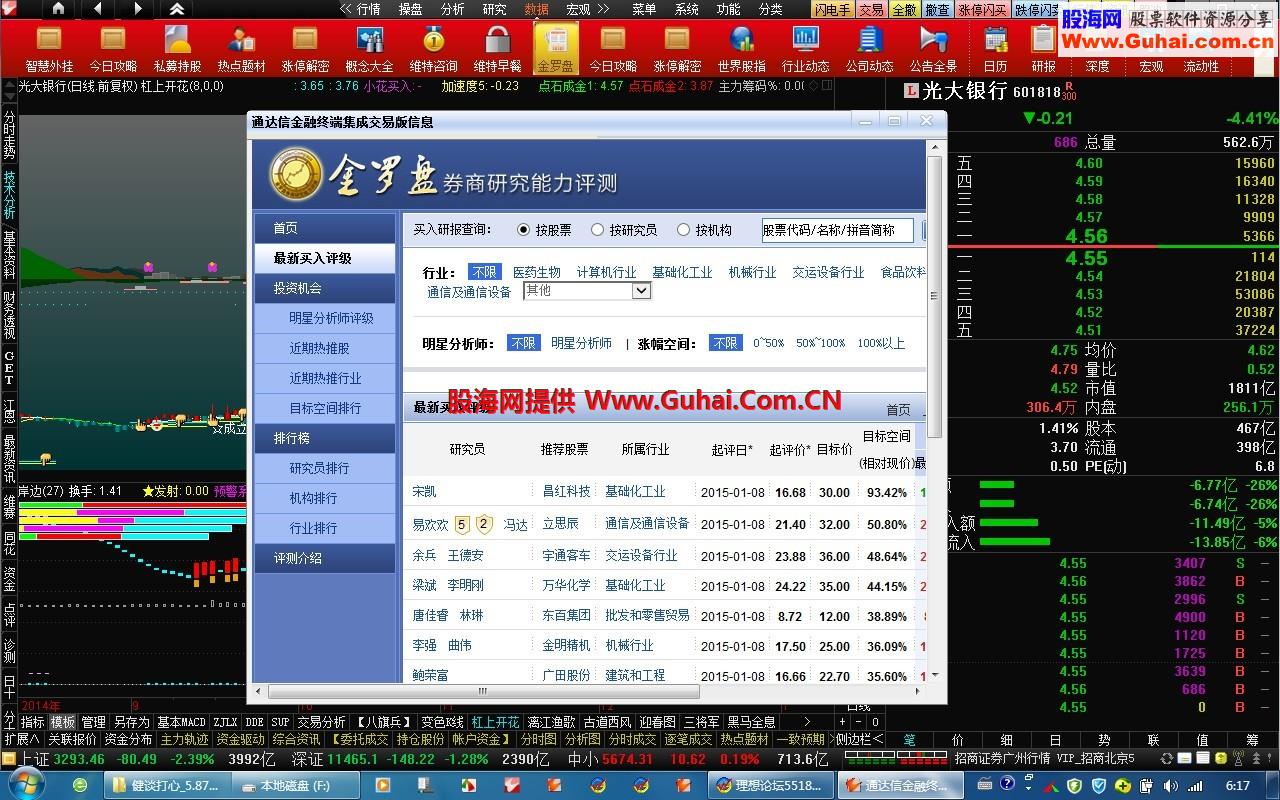
Task: Open 研究员排行 in dialog sidebar
Action: 319,468
